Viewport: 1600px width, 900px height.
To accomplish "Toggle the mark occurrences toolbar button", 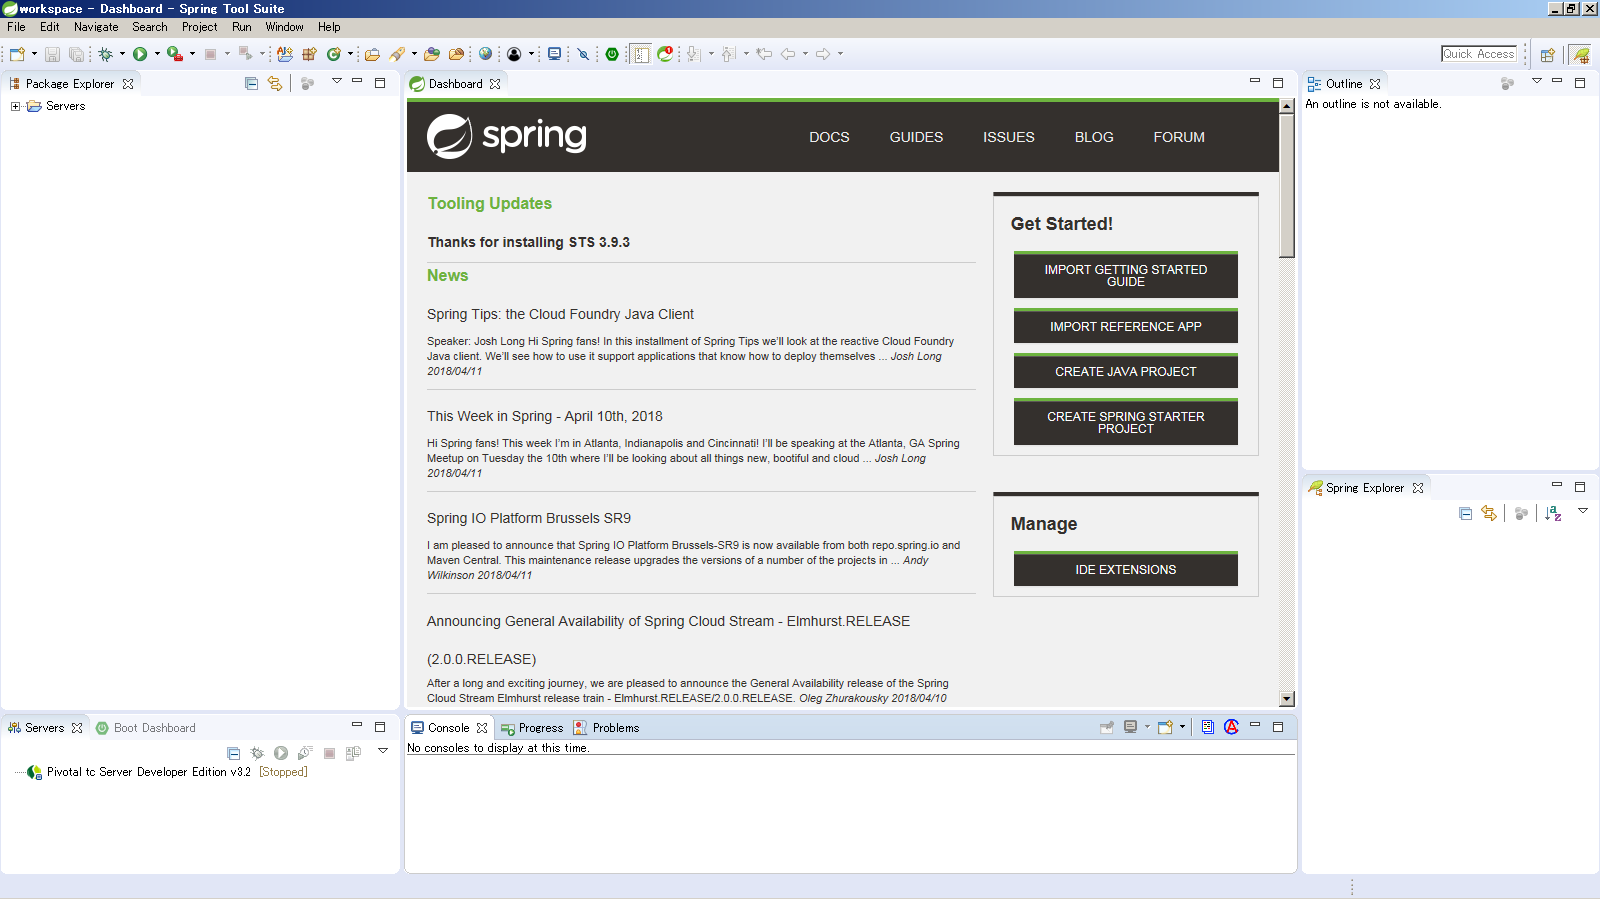I will tap(640, 54).
